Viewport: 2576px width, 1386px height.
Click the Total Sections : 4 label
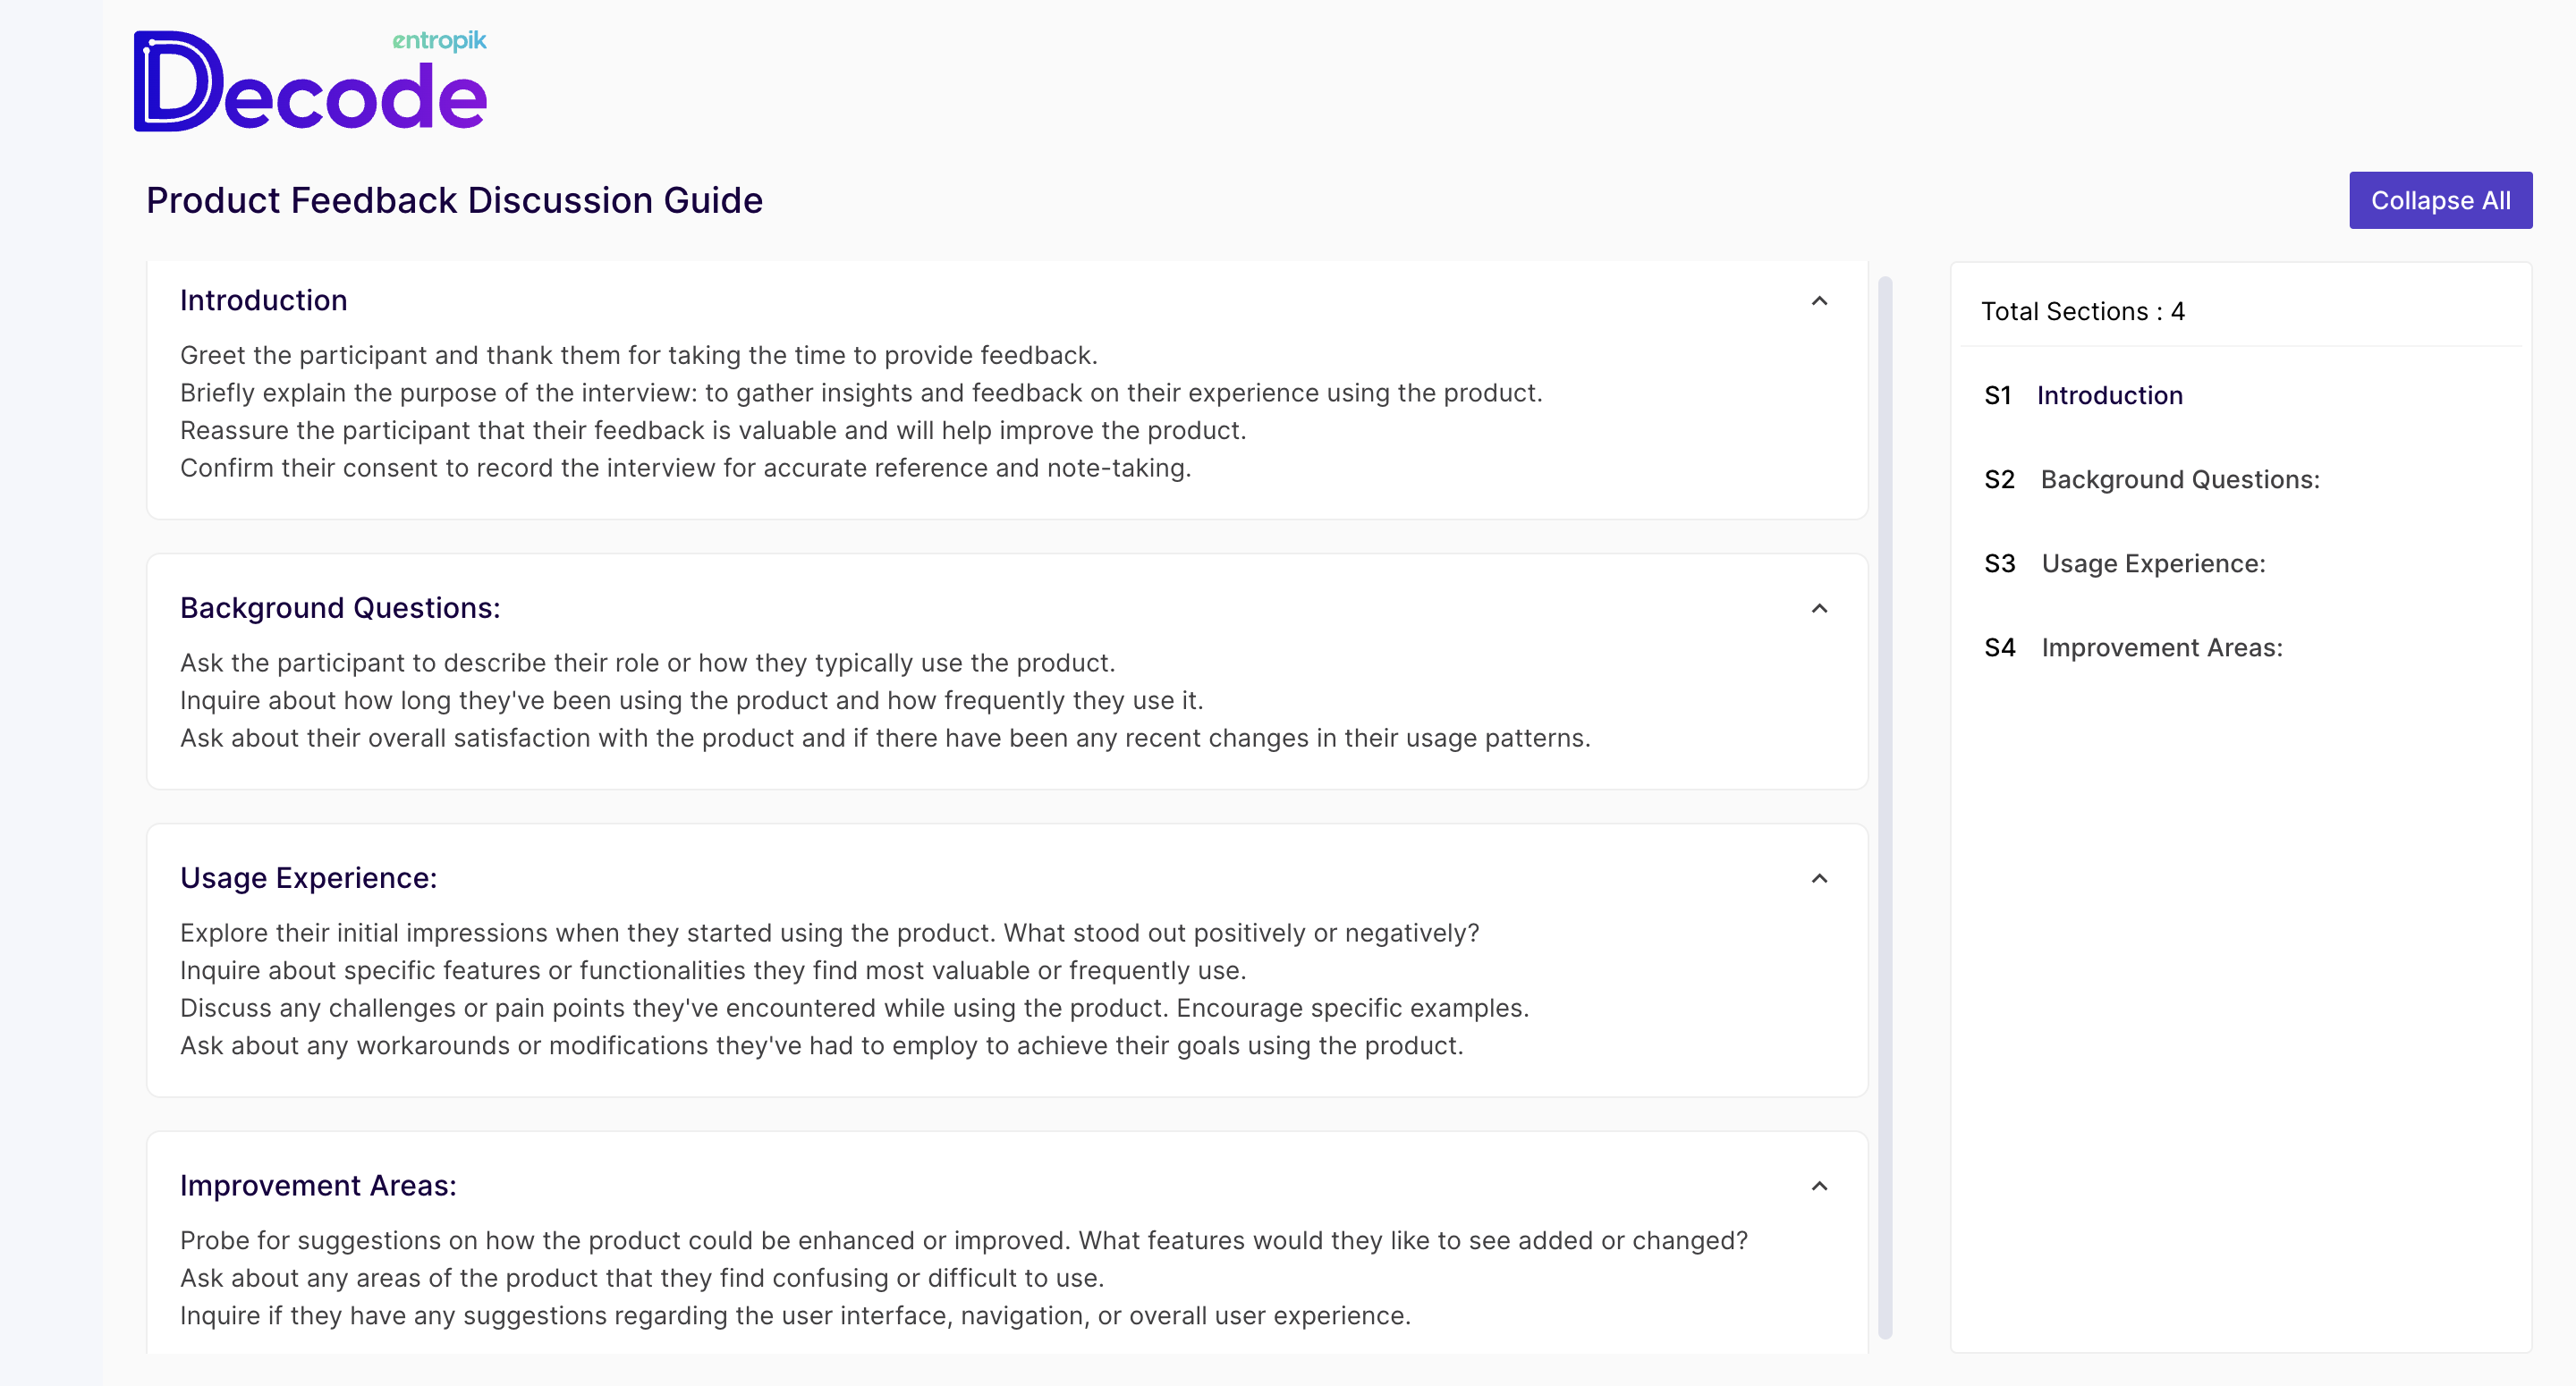[2083, 312]
